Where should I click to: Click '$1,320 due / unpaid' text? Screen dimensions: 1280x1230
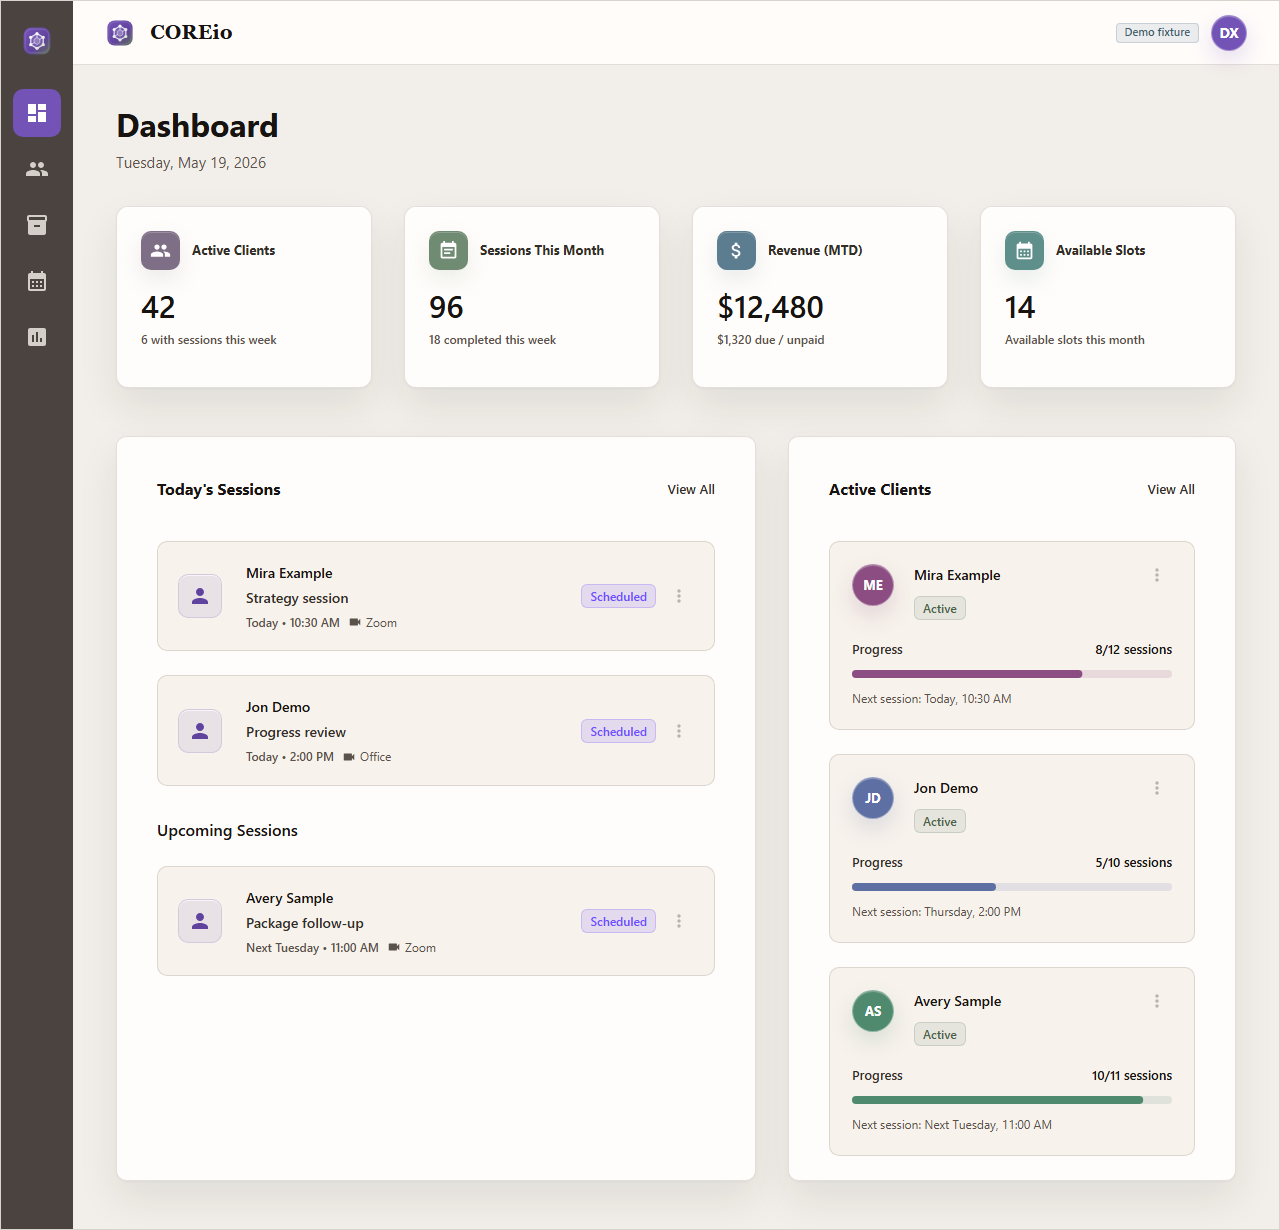click(770, 340)
